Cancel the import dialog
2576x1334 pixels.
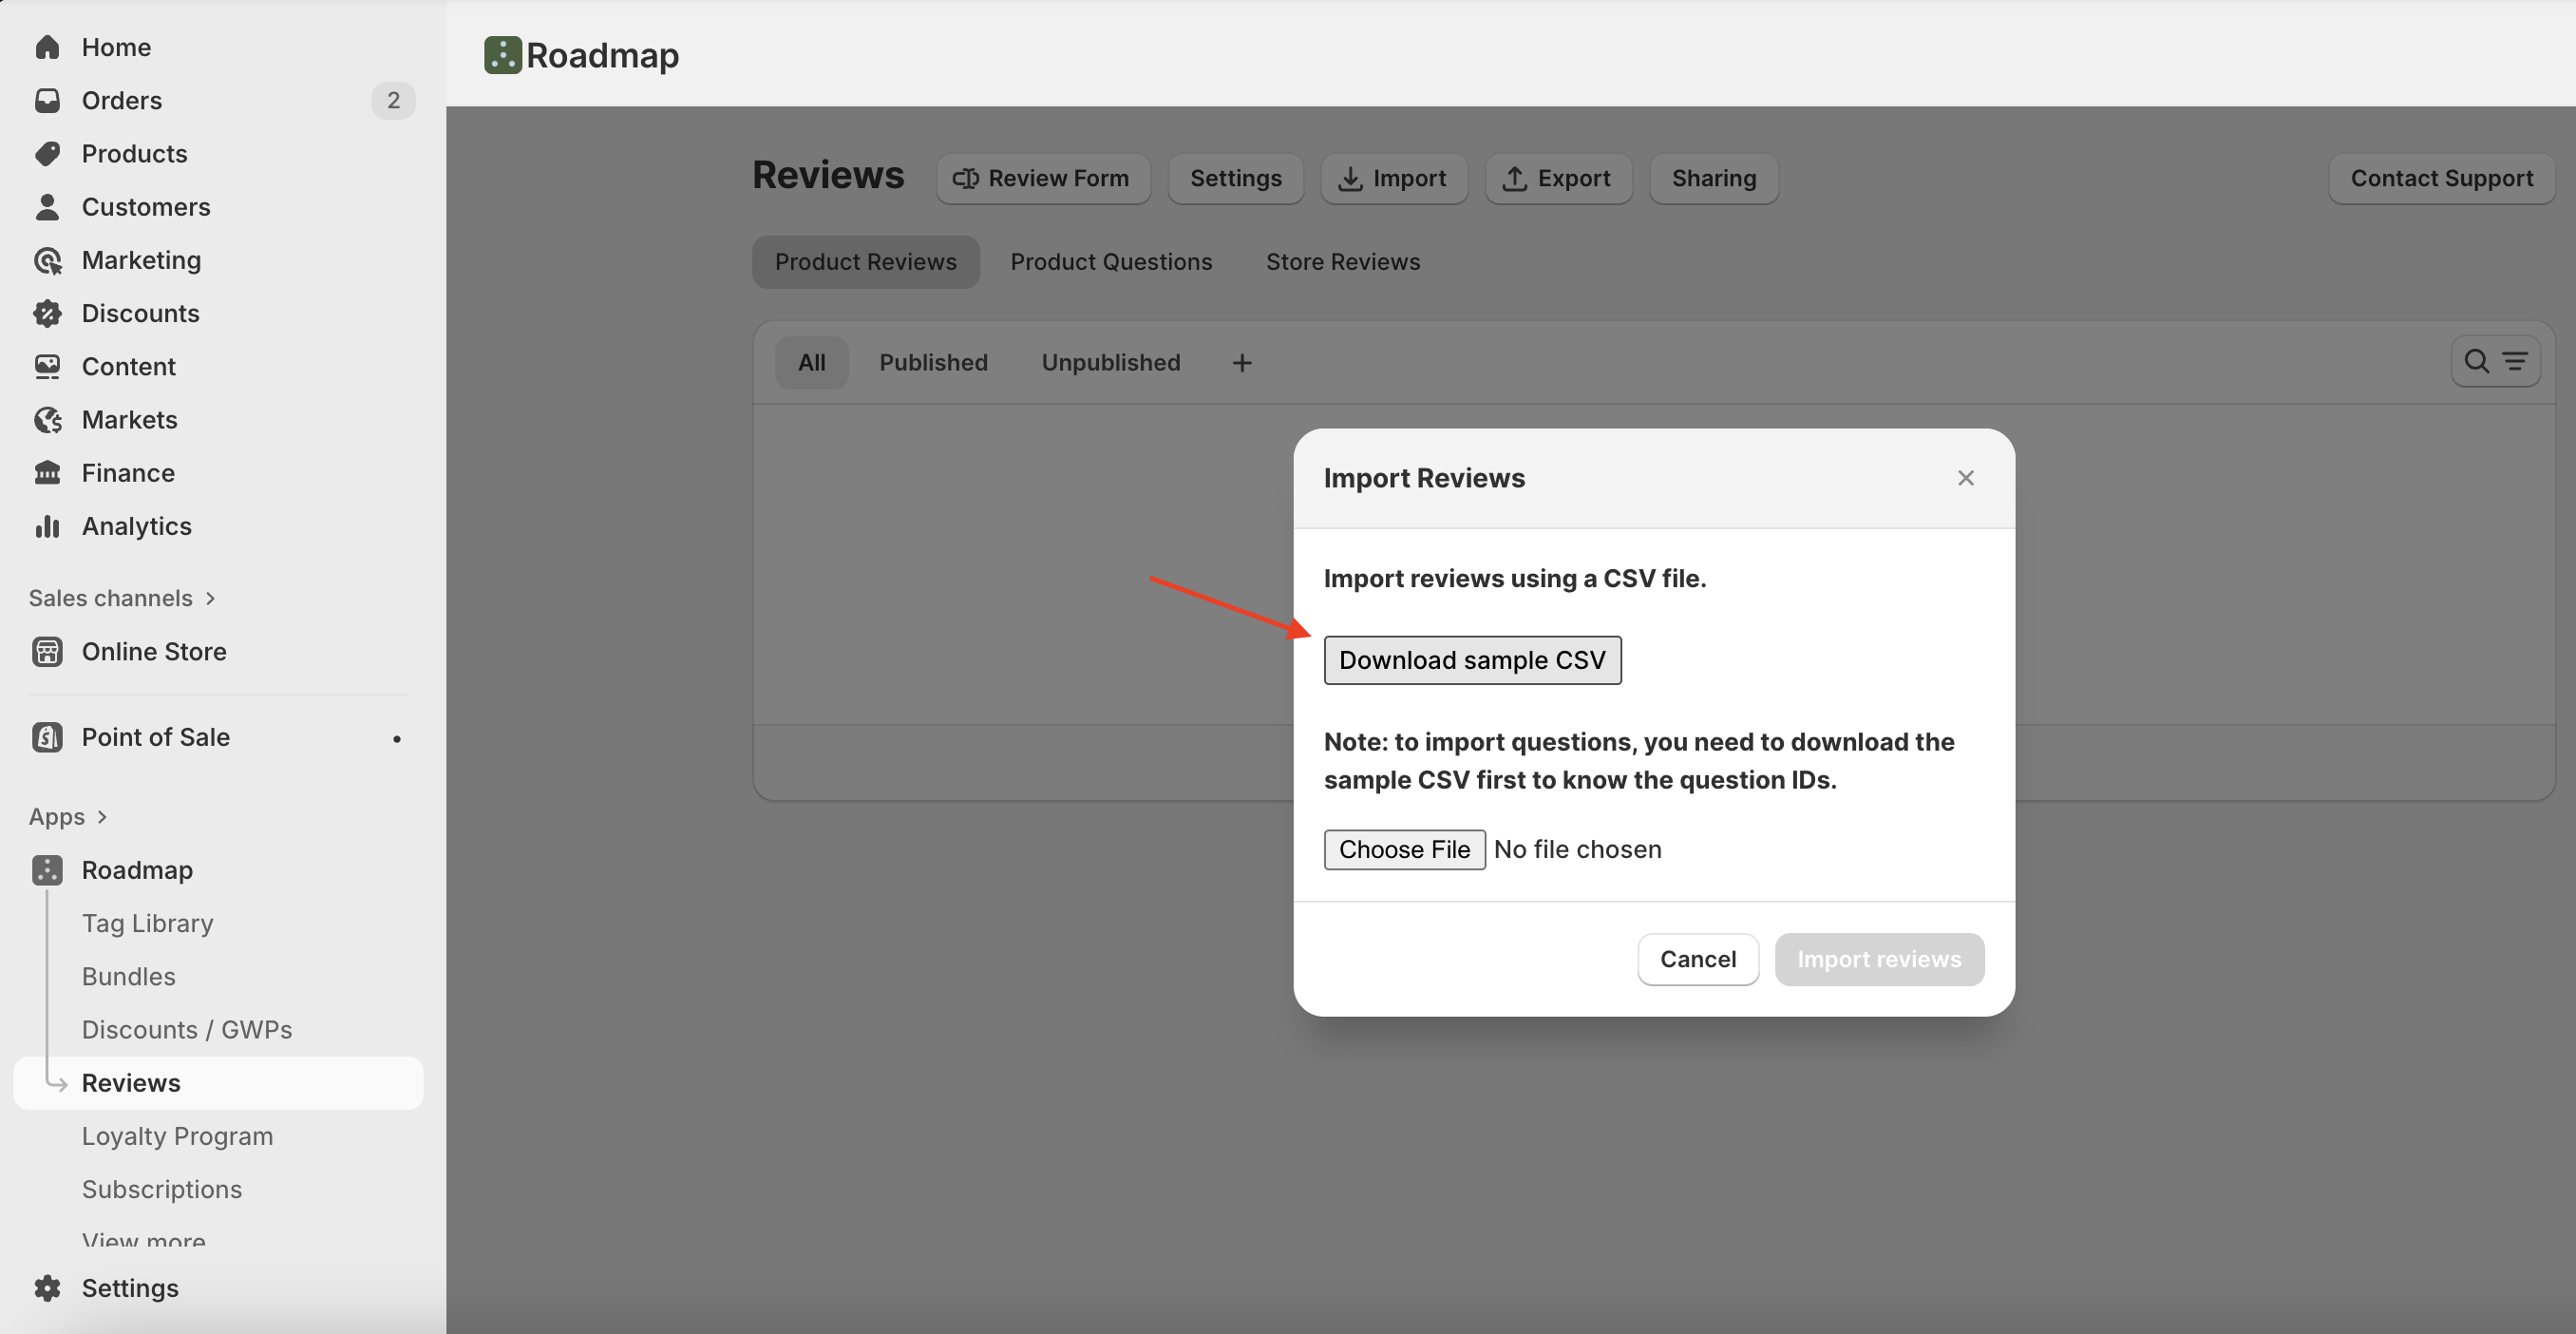point(1697,959)
